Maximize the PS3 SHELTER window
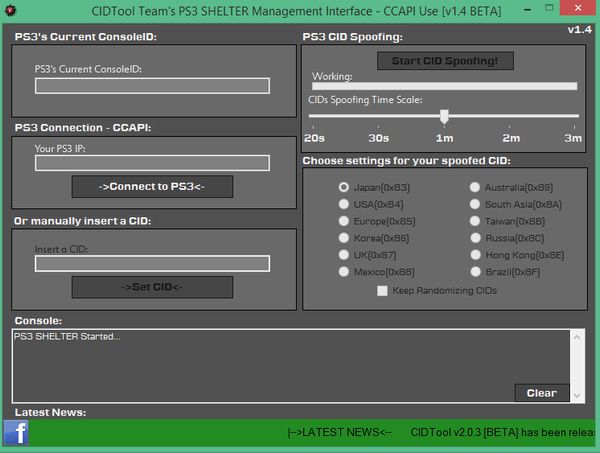 549,8
